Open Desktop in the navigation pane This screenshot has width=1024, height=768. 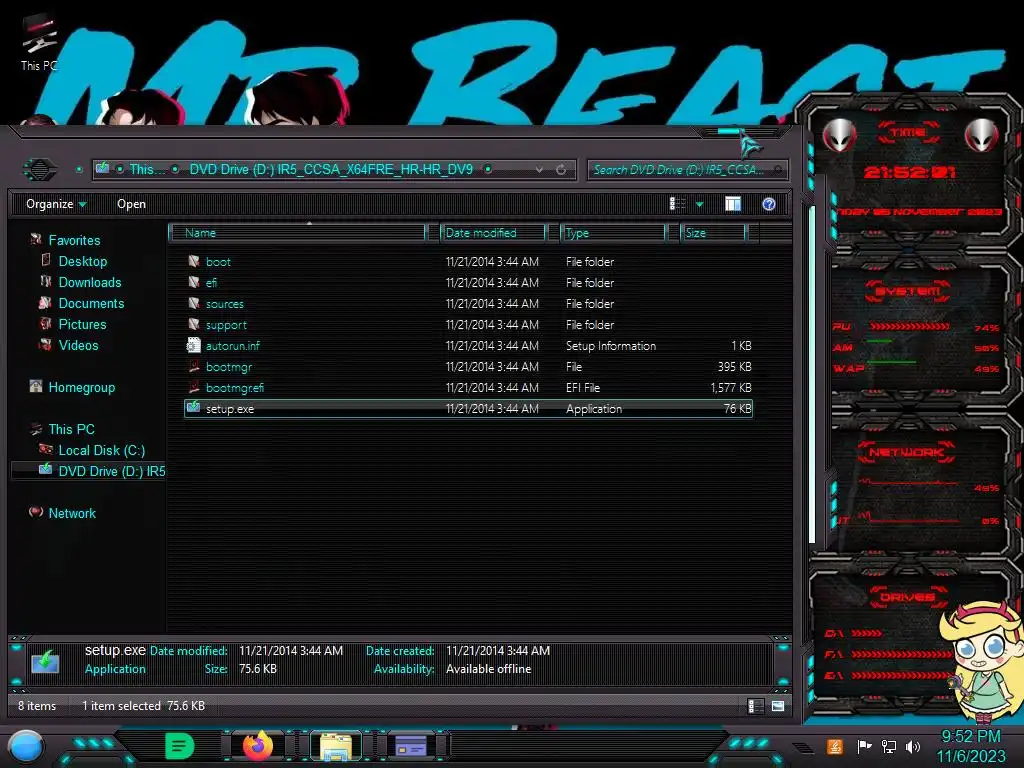pyautogui.click(x=83, y=261)
